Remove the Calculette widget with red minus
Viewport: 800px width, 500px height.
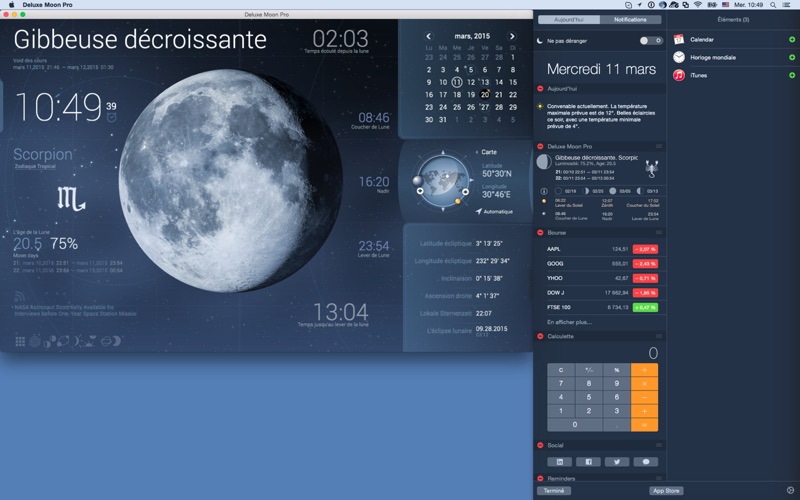[540, 336]
